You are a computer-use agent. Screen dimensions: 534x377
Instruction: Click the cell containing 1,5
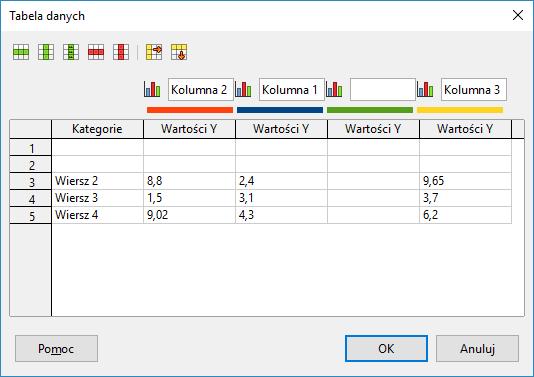tap(189, 198)
